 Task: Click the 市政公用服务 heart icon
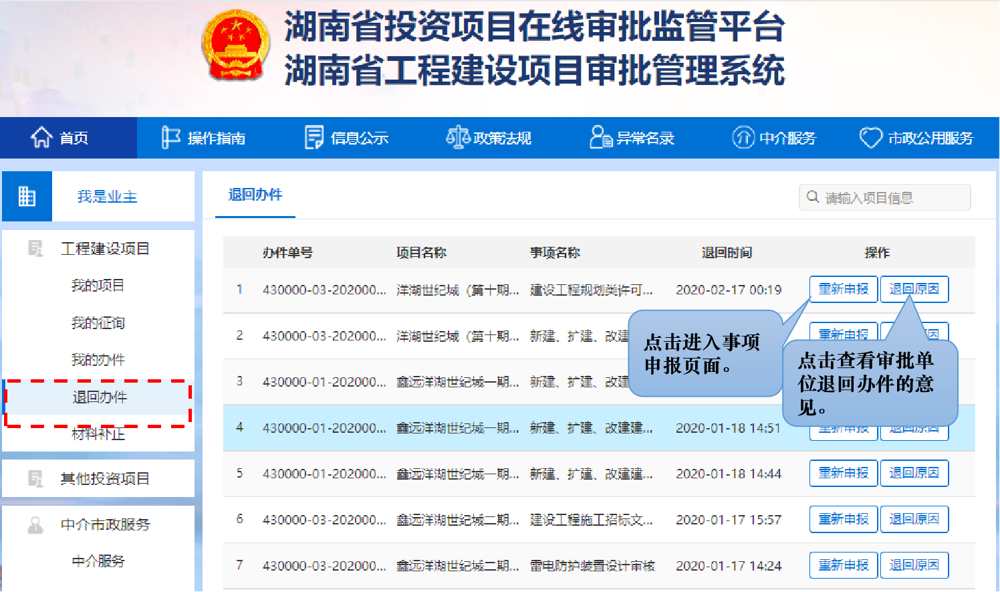pyautogui.click(x=872, y=138)
